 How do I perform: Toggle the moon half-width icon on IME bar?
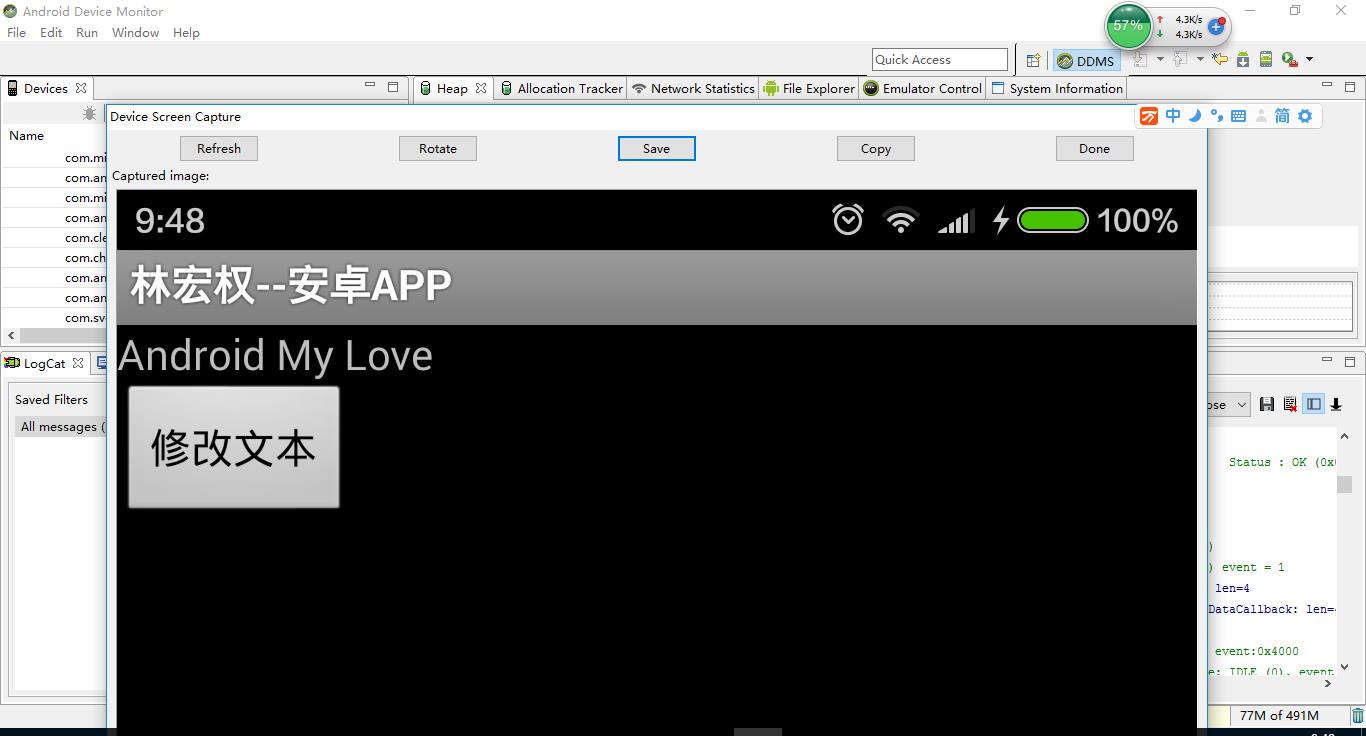1195,116
